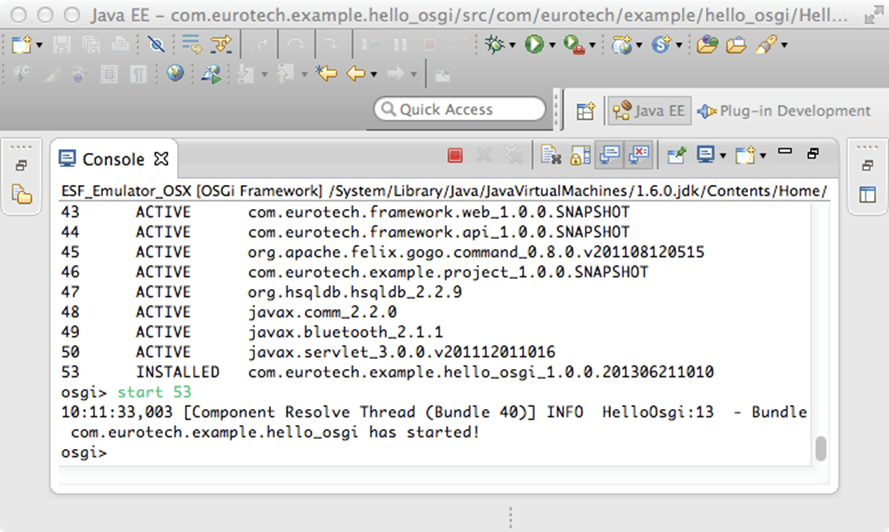Click the Display Selected Console icon
The image size is (889, 532).
pos(705,154)
